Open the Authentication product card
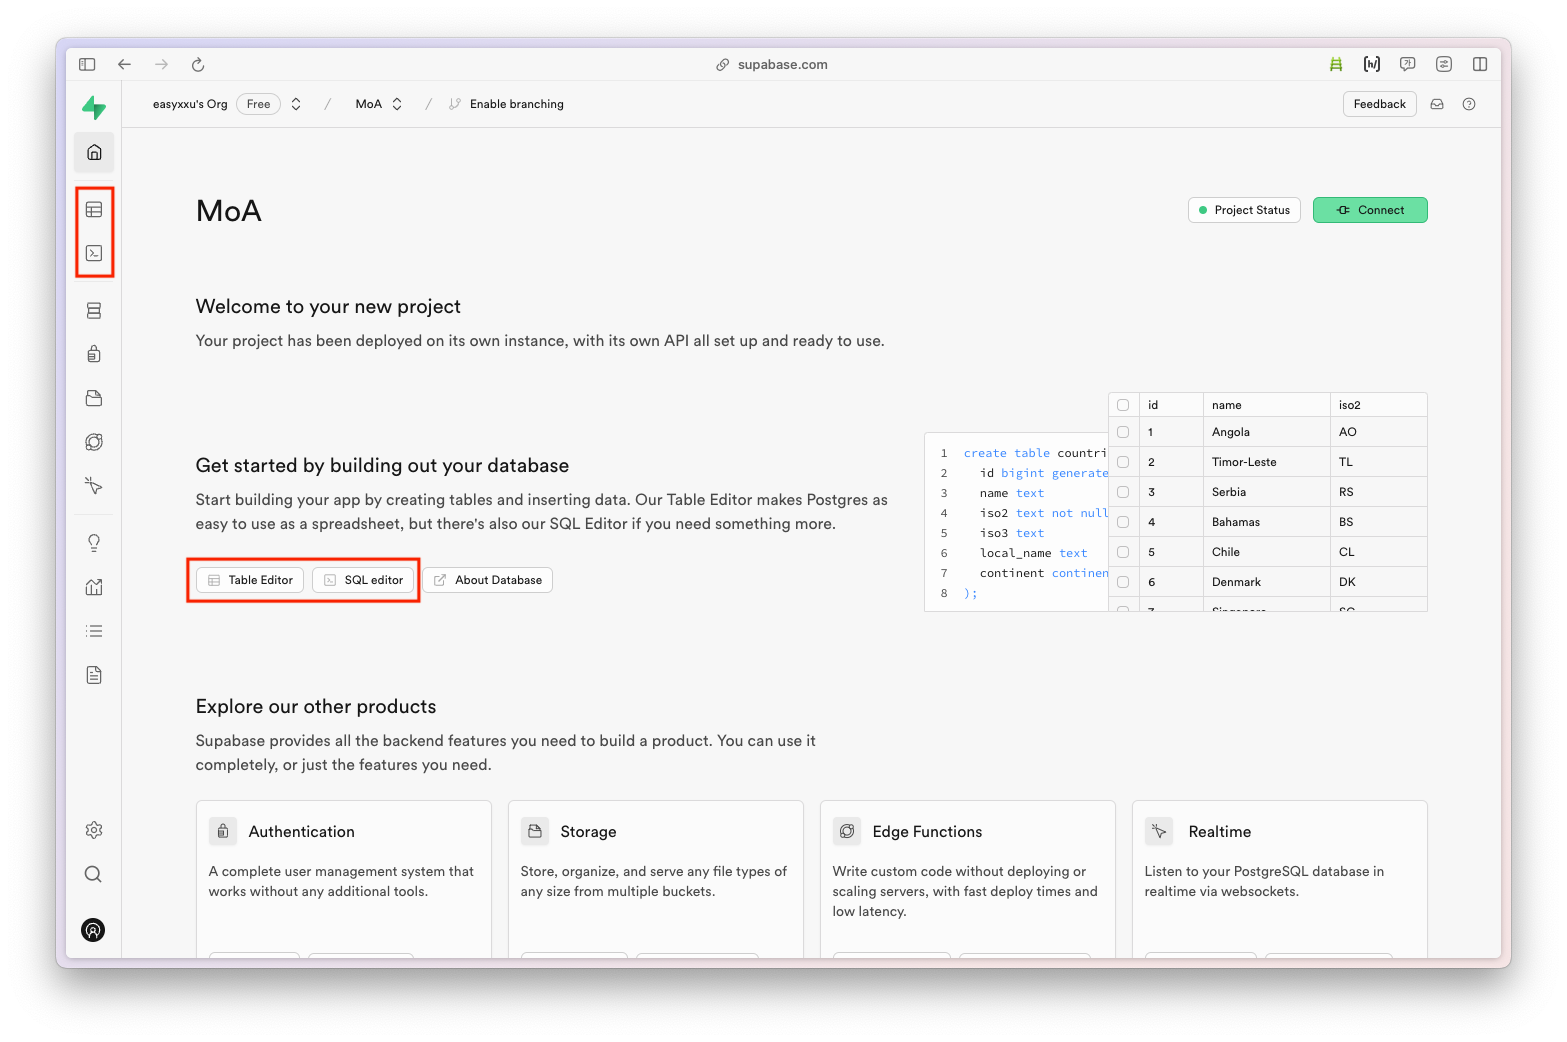 344,878
